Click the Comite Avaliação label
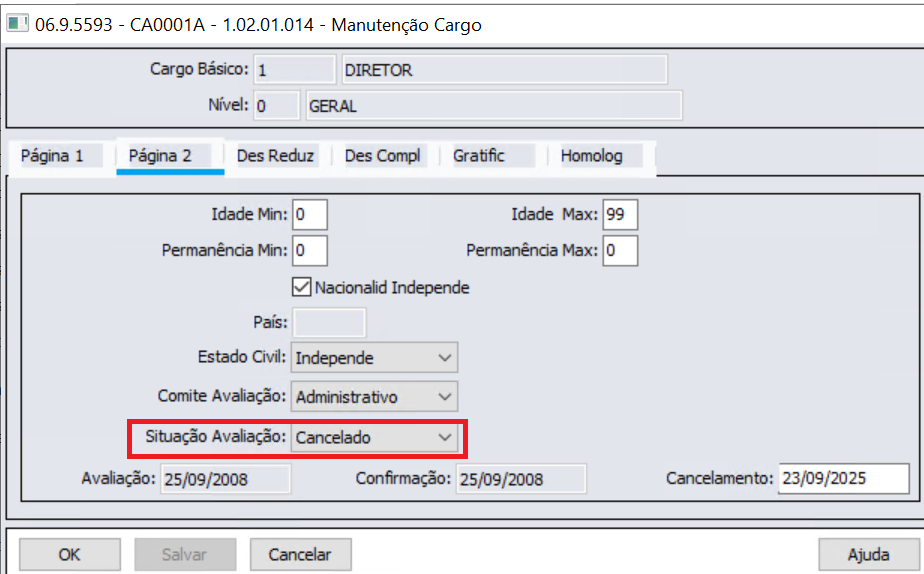This screenshot has width=924, height=574. 222,396
